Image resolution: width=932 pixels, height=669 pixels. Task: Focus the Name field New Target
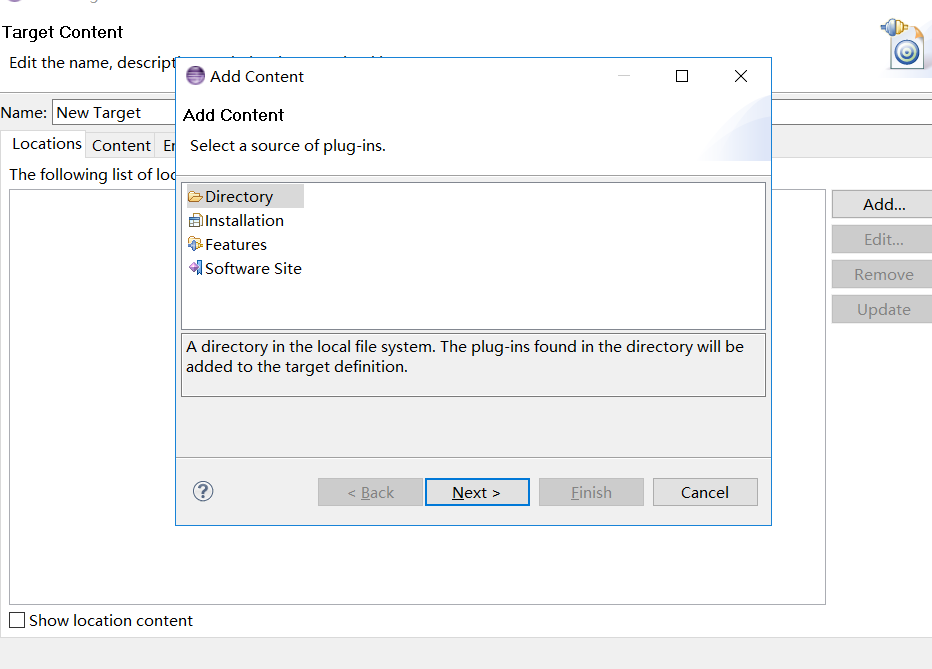pos(114,112)
